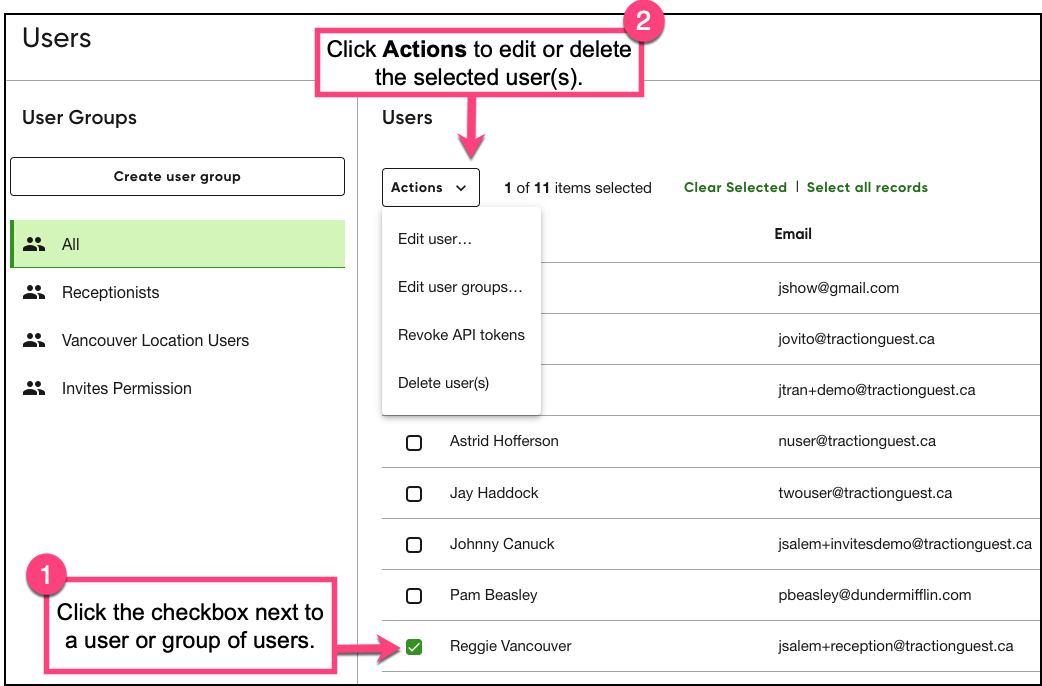Check Jay Haddock's checkbox
This screenshot has height=686, width=1042.
414,493
